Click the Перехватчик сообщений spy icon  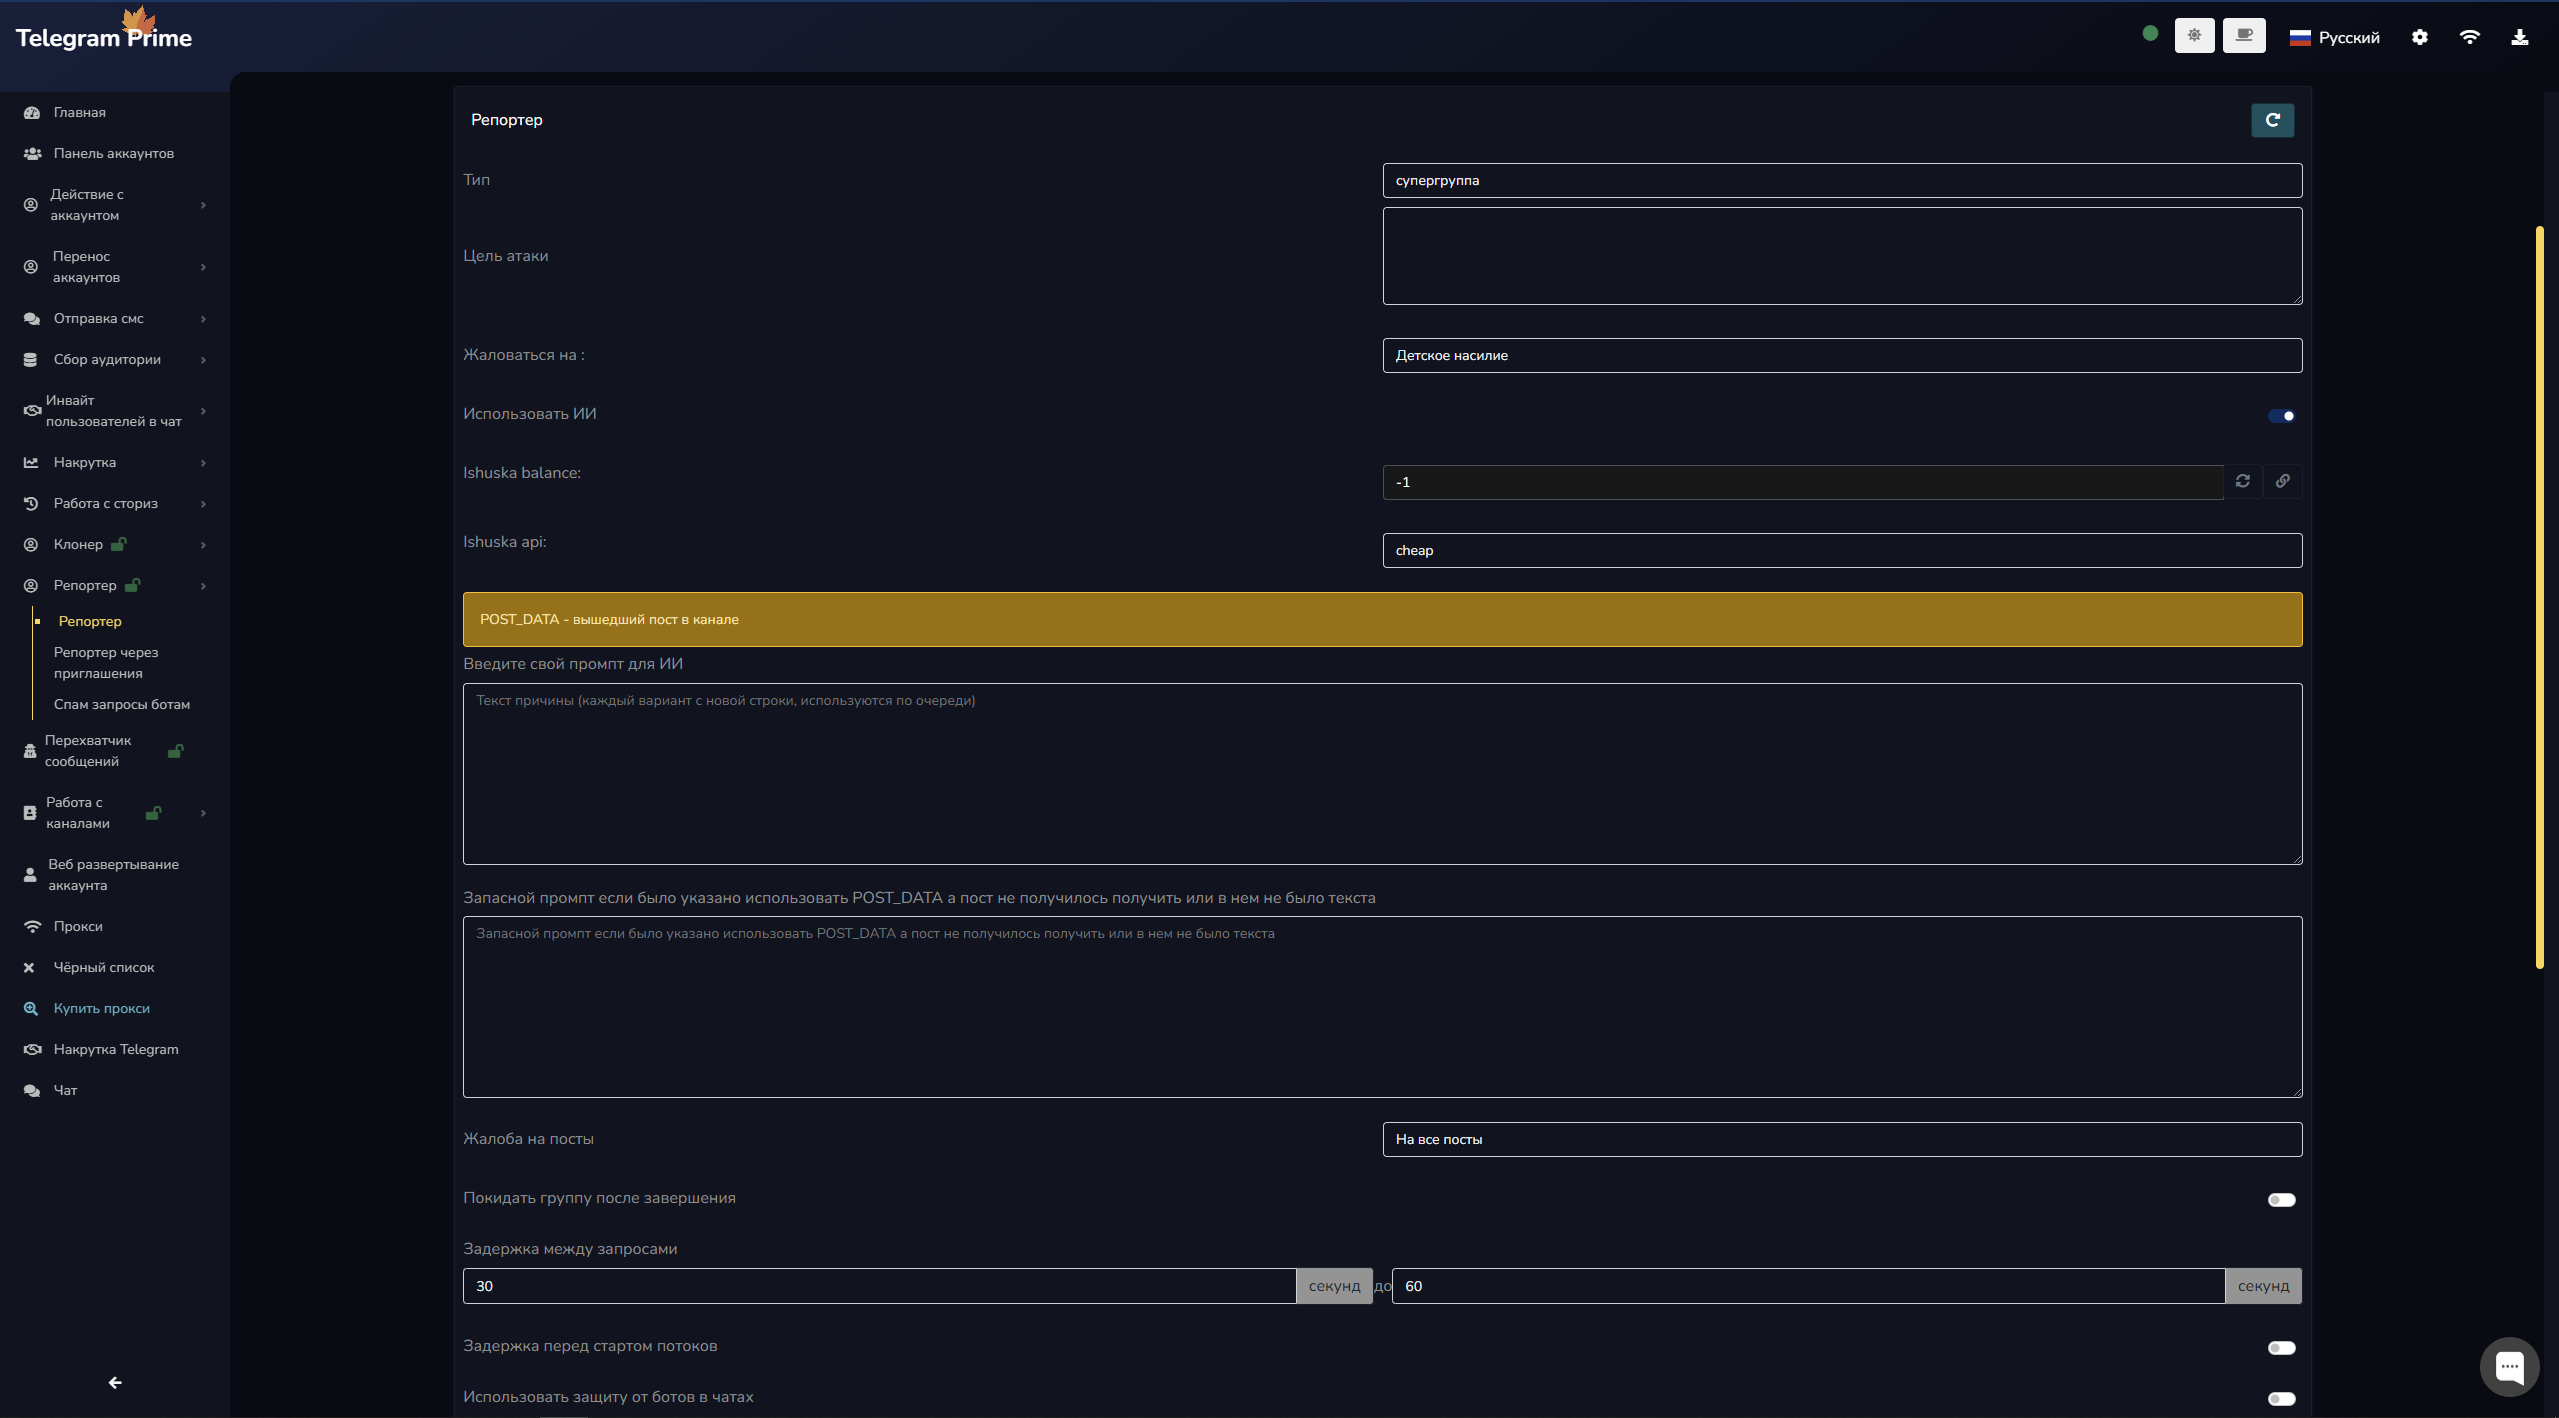coord(30,751)
